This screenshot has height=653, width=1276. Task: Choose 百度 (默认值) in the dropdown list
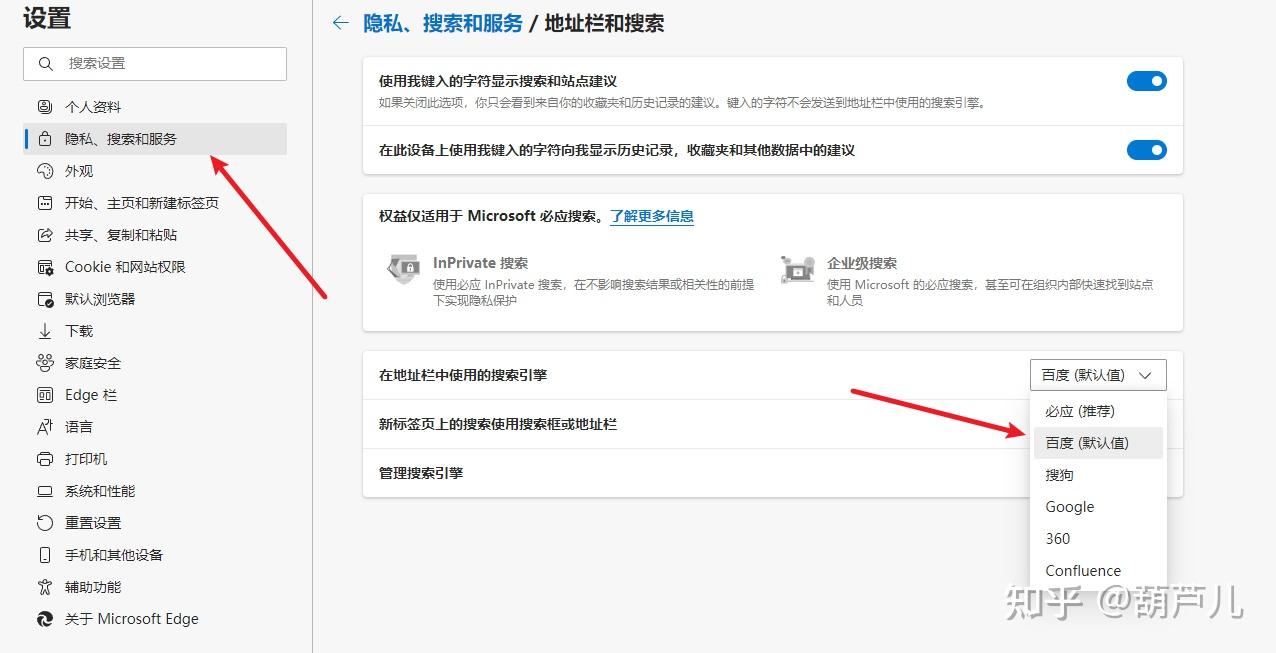(1098, 443)
